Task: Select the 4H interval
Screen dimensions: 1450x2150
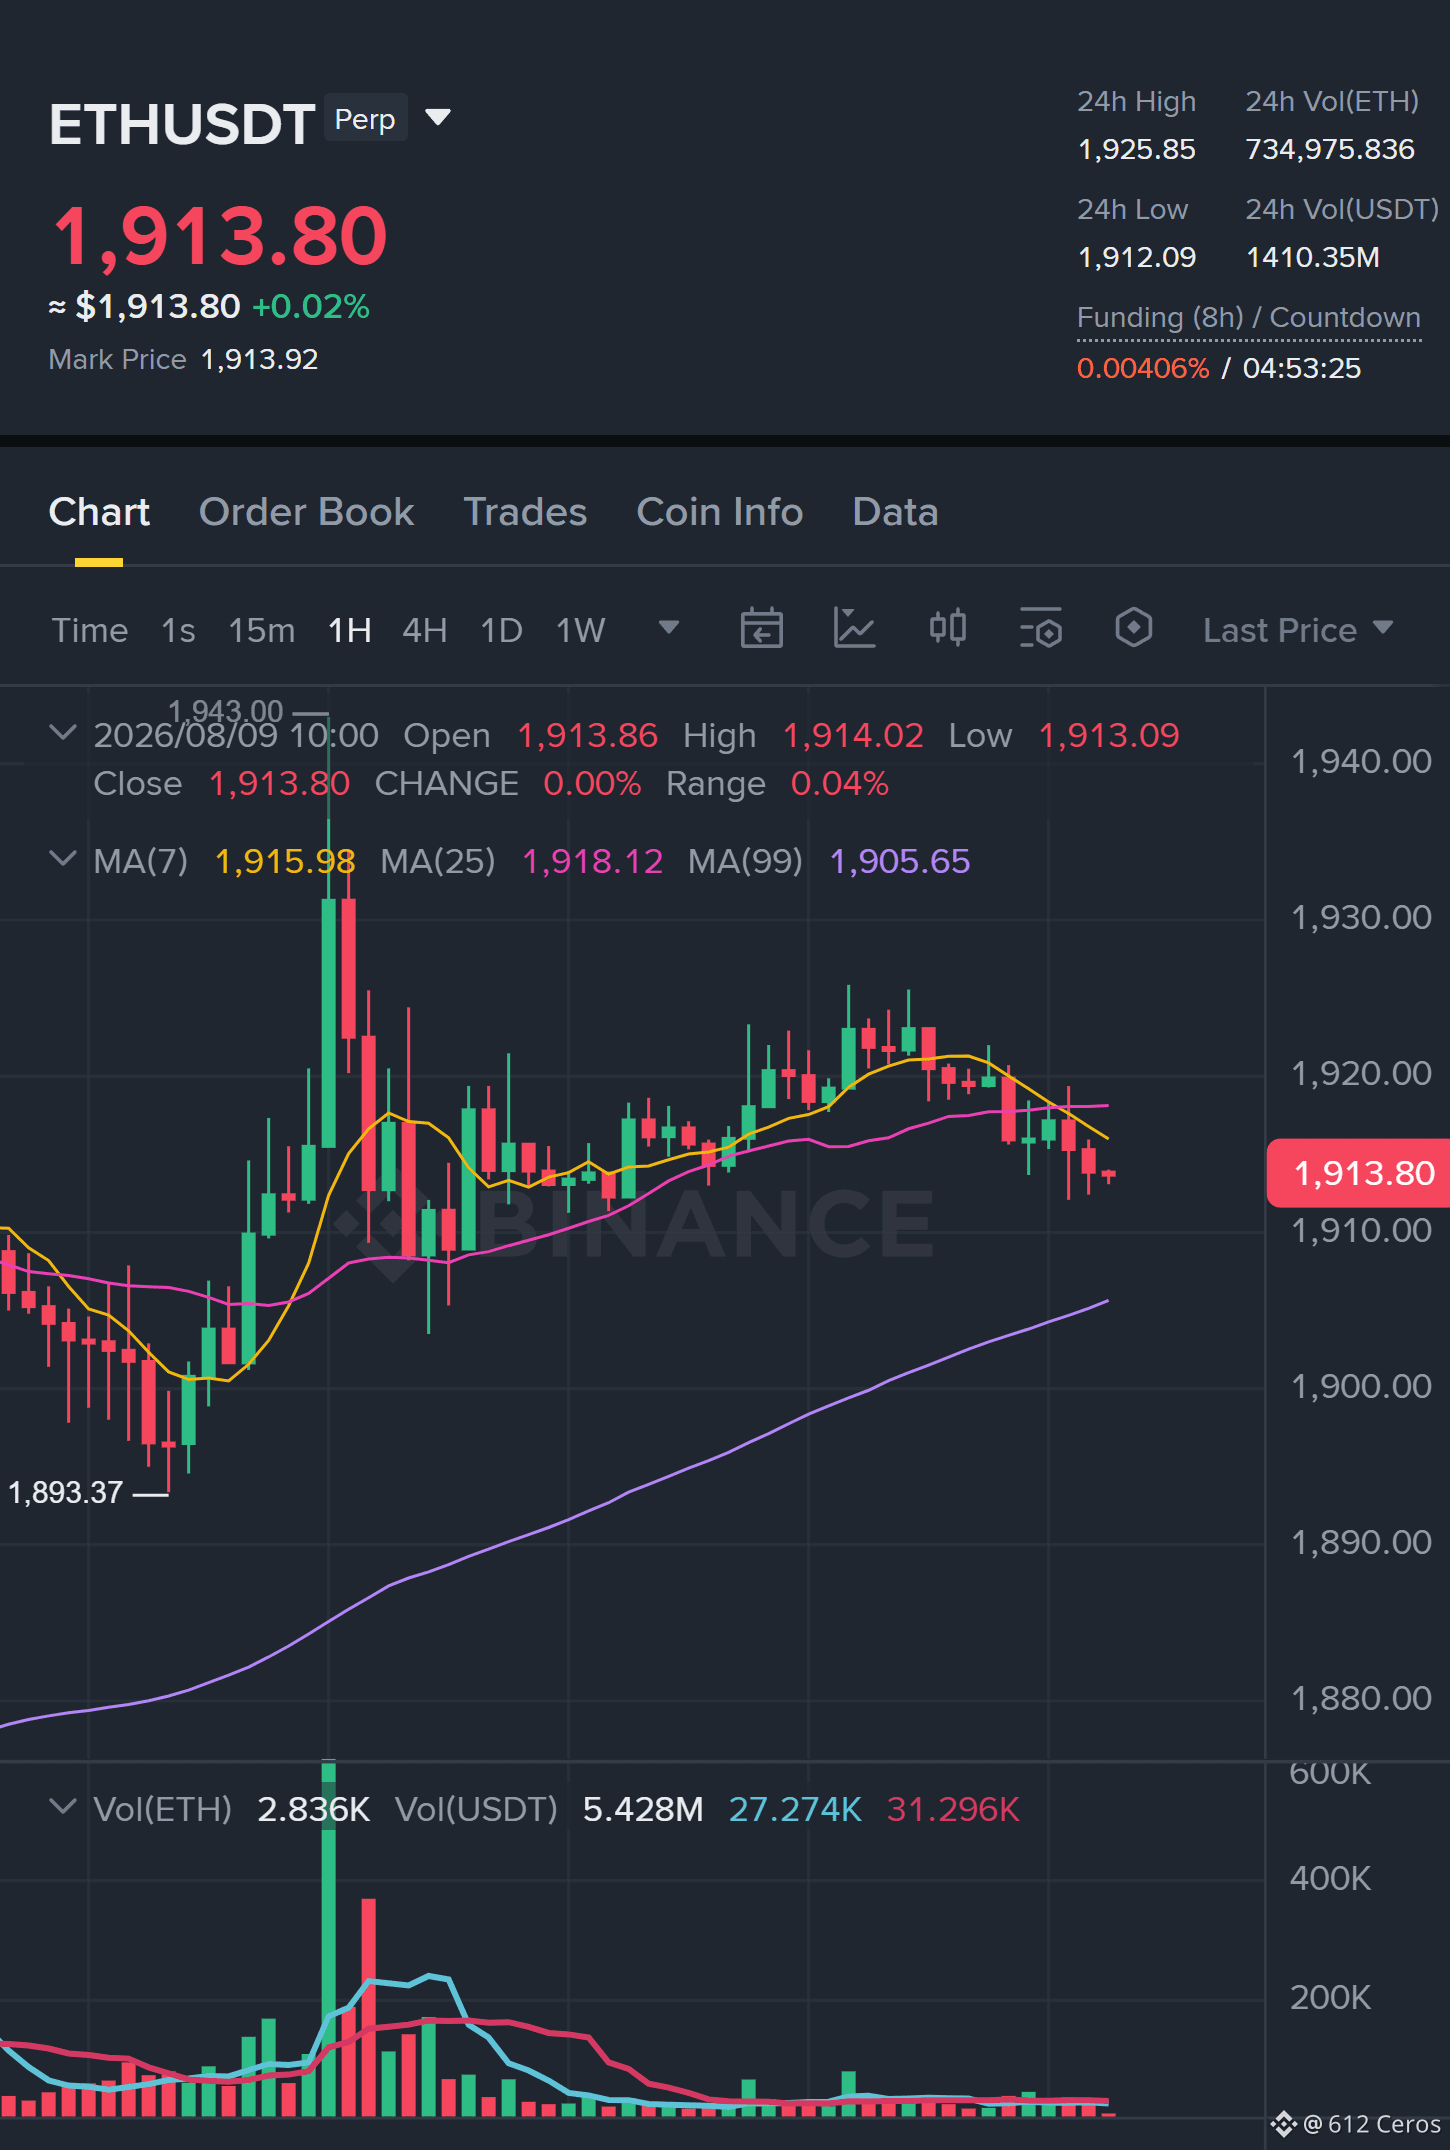Action: (425, 630)
